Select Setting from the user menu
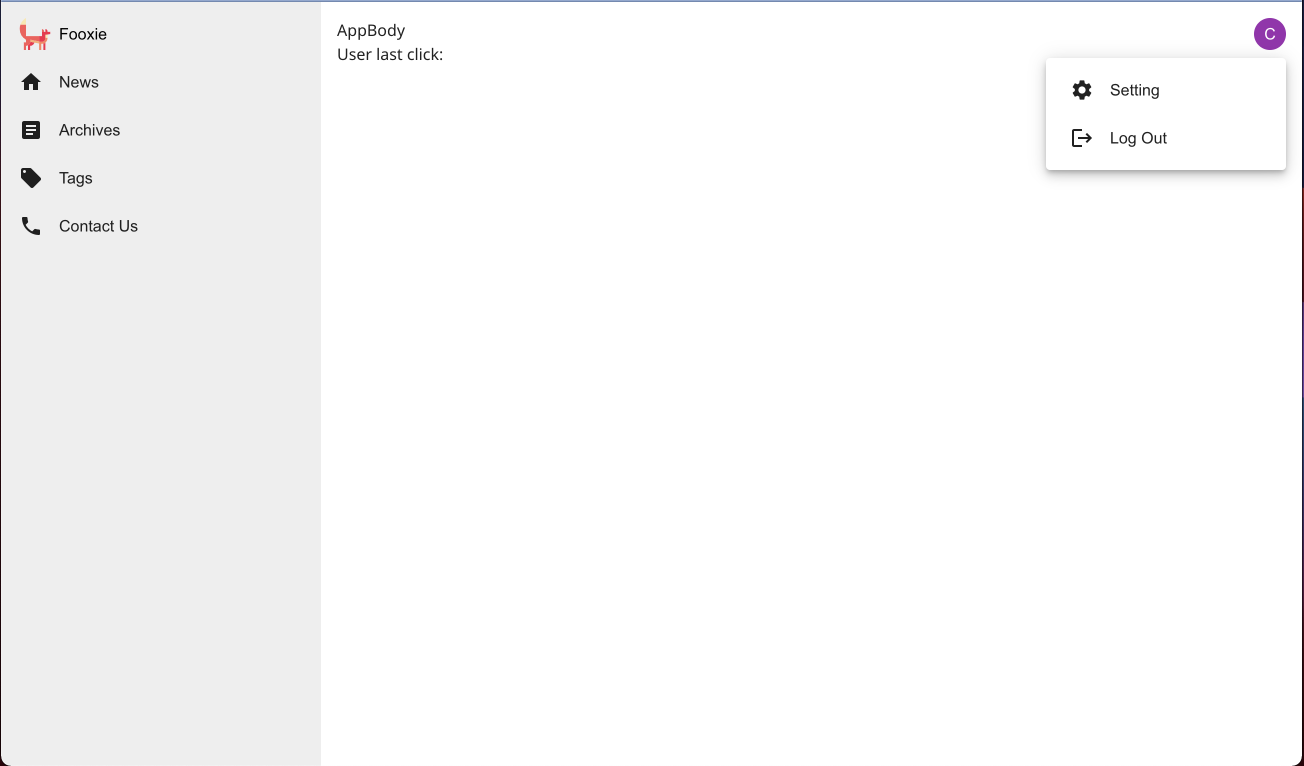The height and width of the screenshot is (766, 1304). [1166, 90]
